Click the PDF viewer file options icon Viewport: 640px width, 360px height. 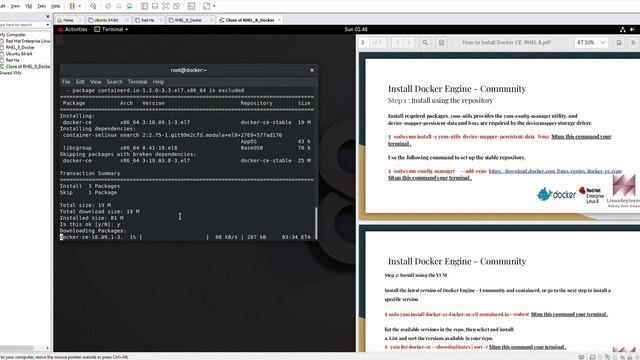[x=619, y=42]
